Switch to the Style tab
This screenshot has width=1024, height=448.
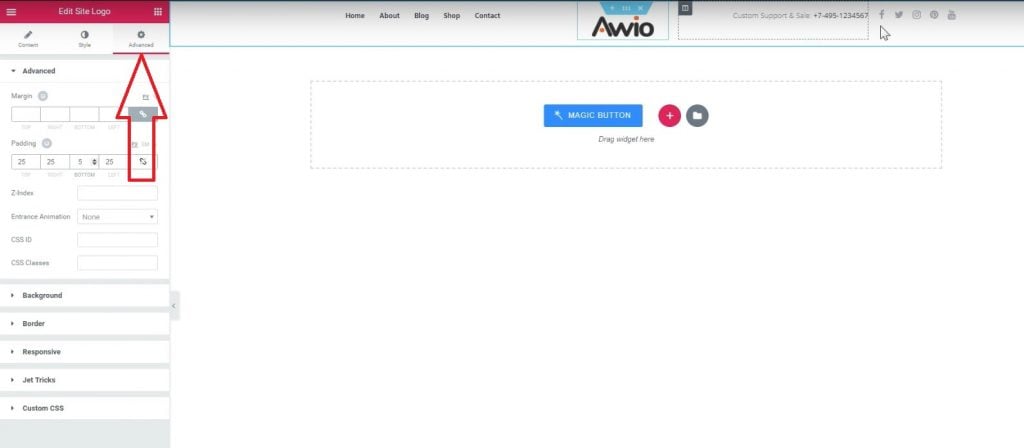(84, 39)
